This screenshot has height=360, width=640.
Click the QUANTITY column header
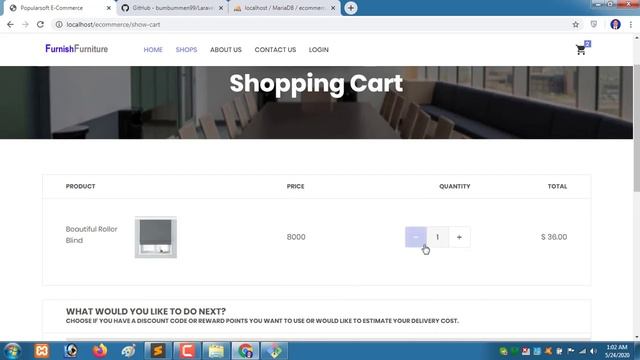pos(455,186)
